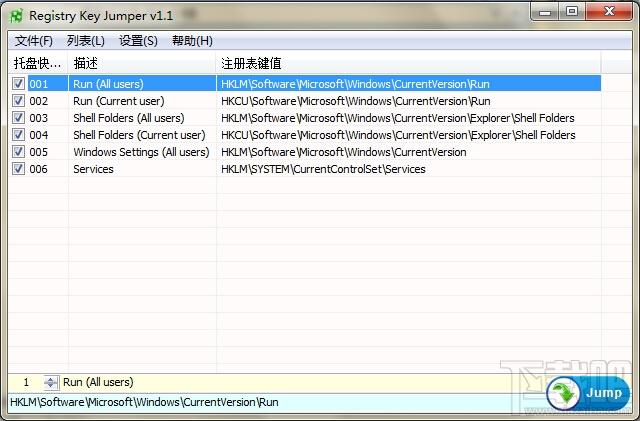Sort by the 注册表键值 column header
Image resolution: width=640 pixels, height=421 pixels.
(408, 63)
